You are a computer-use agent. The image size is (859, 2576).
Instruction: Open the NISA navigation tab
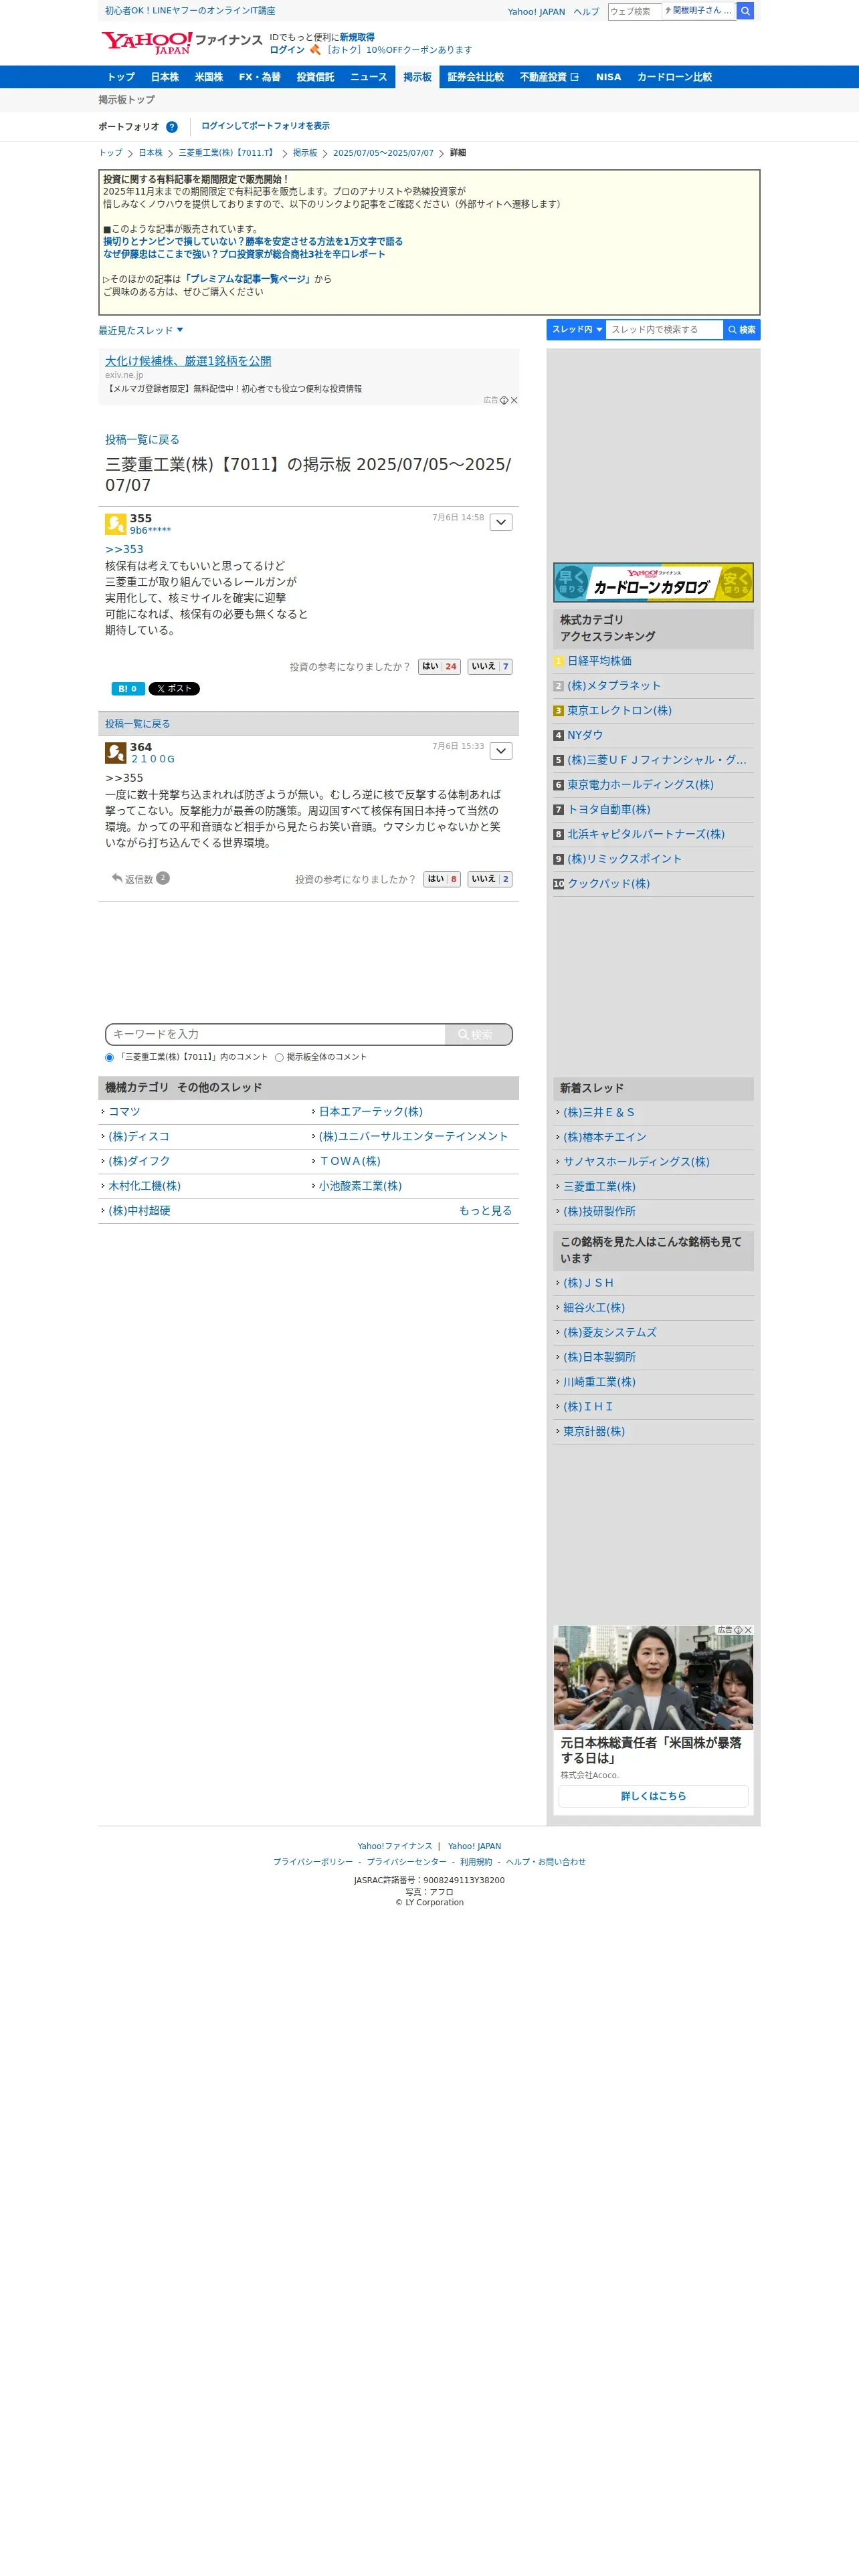(x=608, y=77)
